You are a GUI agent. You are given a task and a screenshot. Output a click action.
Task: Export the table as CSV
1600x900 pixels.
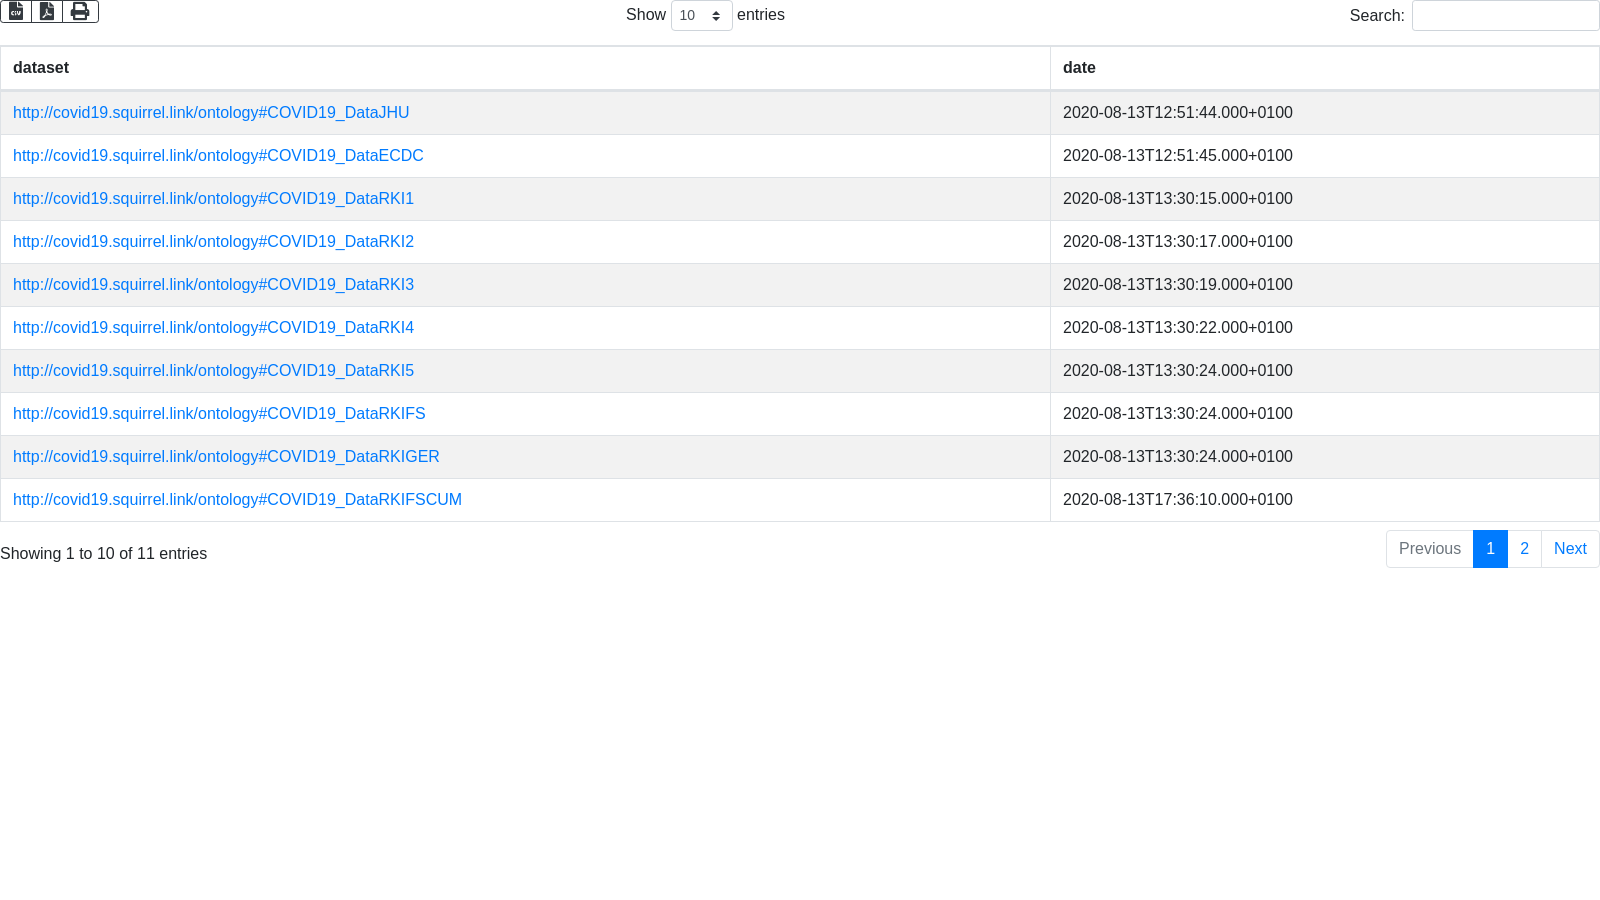click(16, 11)
